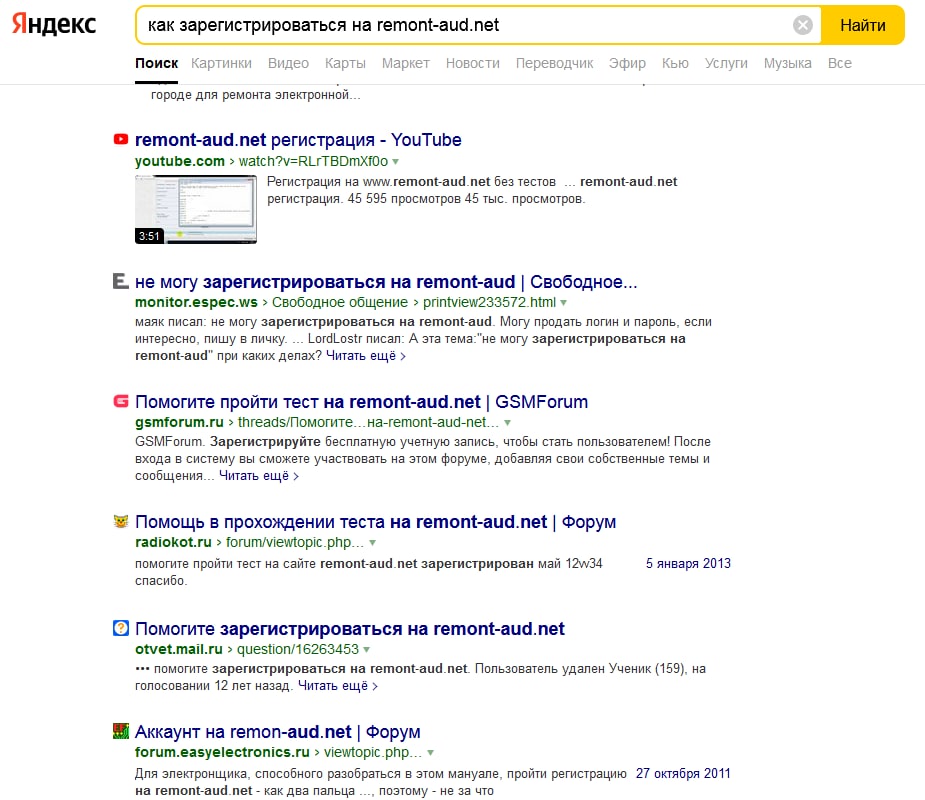Expand the arrow after printview233572.html
The image size is (925, 800).
(563, 303)
